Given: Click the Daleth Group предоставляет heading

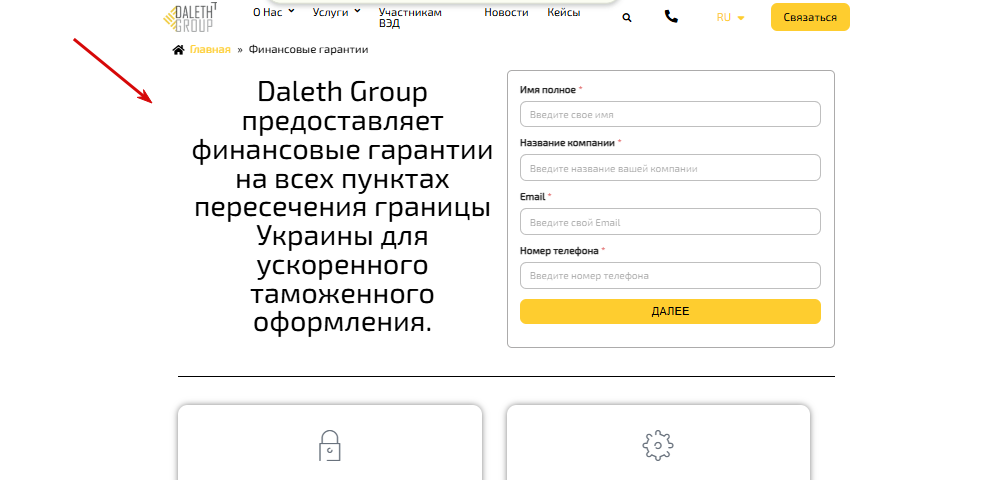Looking at the screenshot, I should tap(342, 208).
